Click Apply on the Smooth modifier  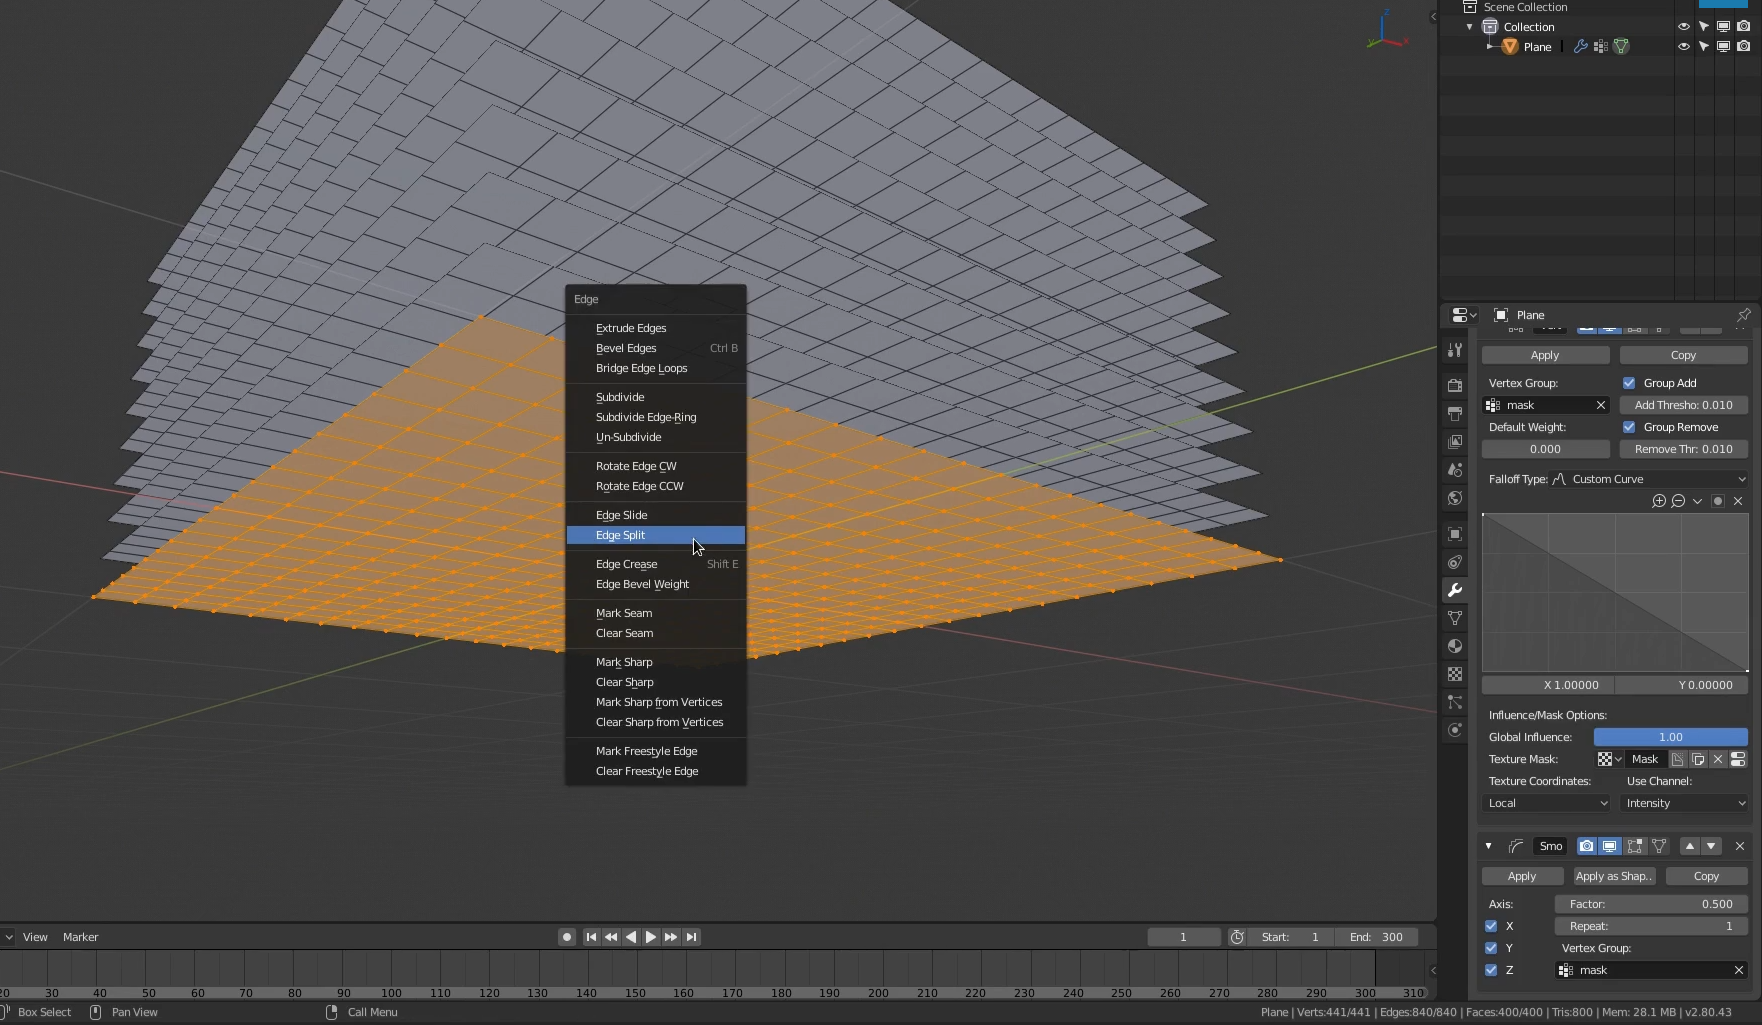point(1521,876)
